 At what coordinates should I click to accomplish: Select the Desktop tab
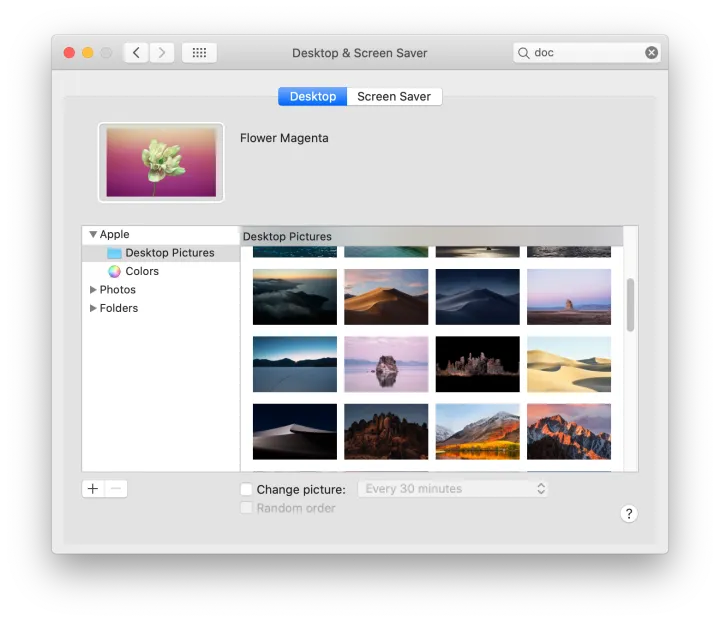coord(312,97)
